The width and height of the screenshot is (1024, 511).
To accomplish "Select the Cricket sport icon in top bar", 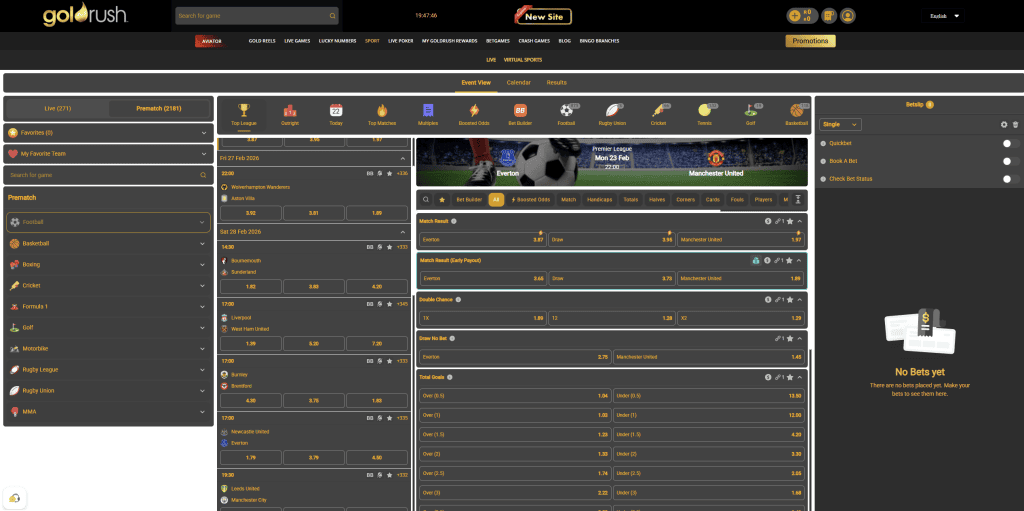I will 658,110.
